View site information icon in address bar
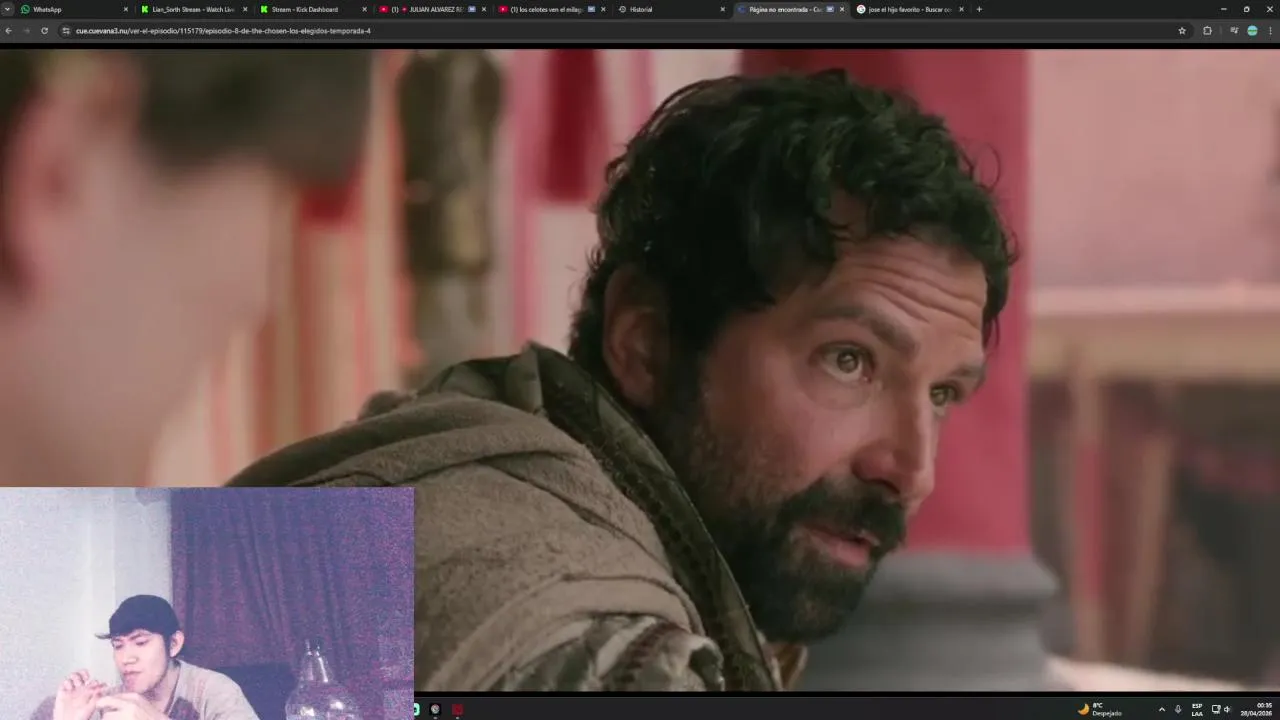Viewport: 1280px width, 720px height. coord(66,31)
